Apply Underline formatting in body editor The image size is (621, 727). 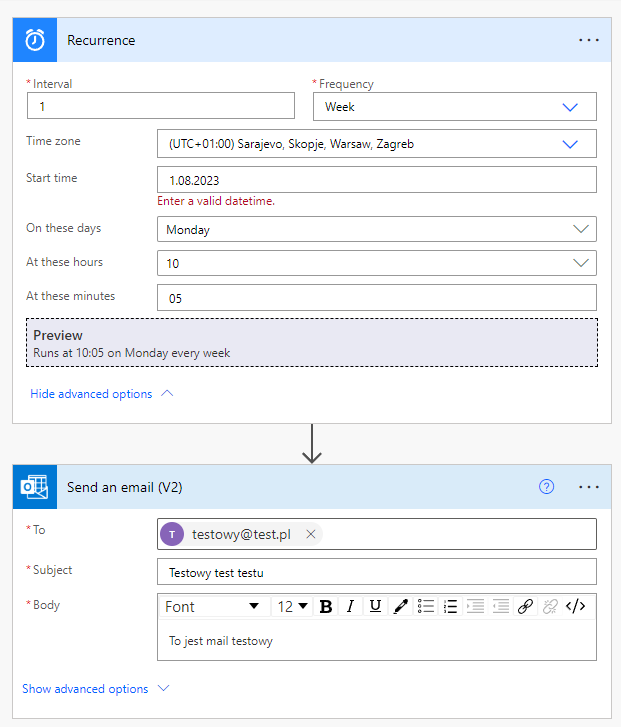[x=375, y=606]
